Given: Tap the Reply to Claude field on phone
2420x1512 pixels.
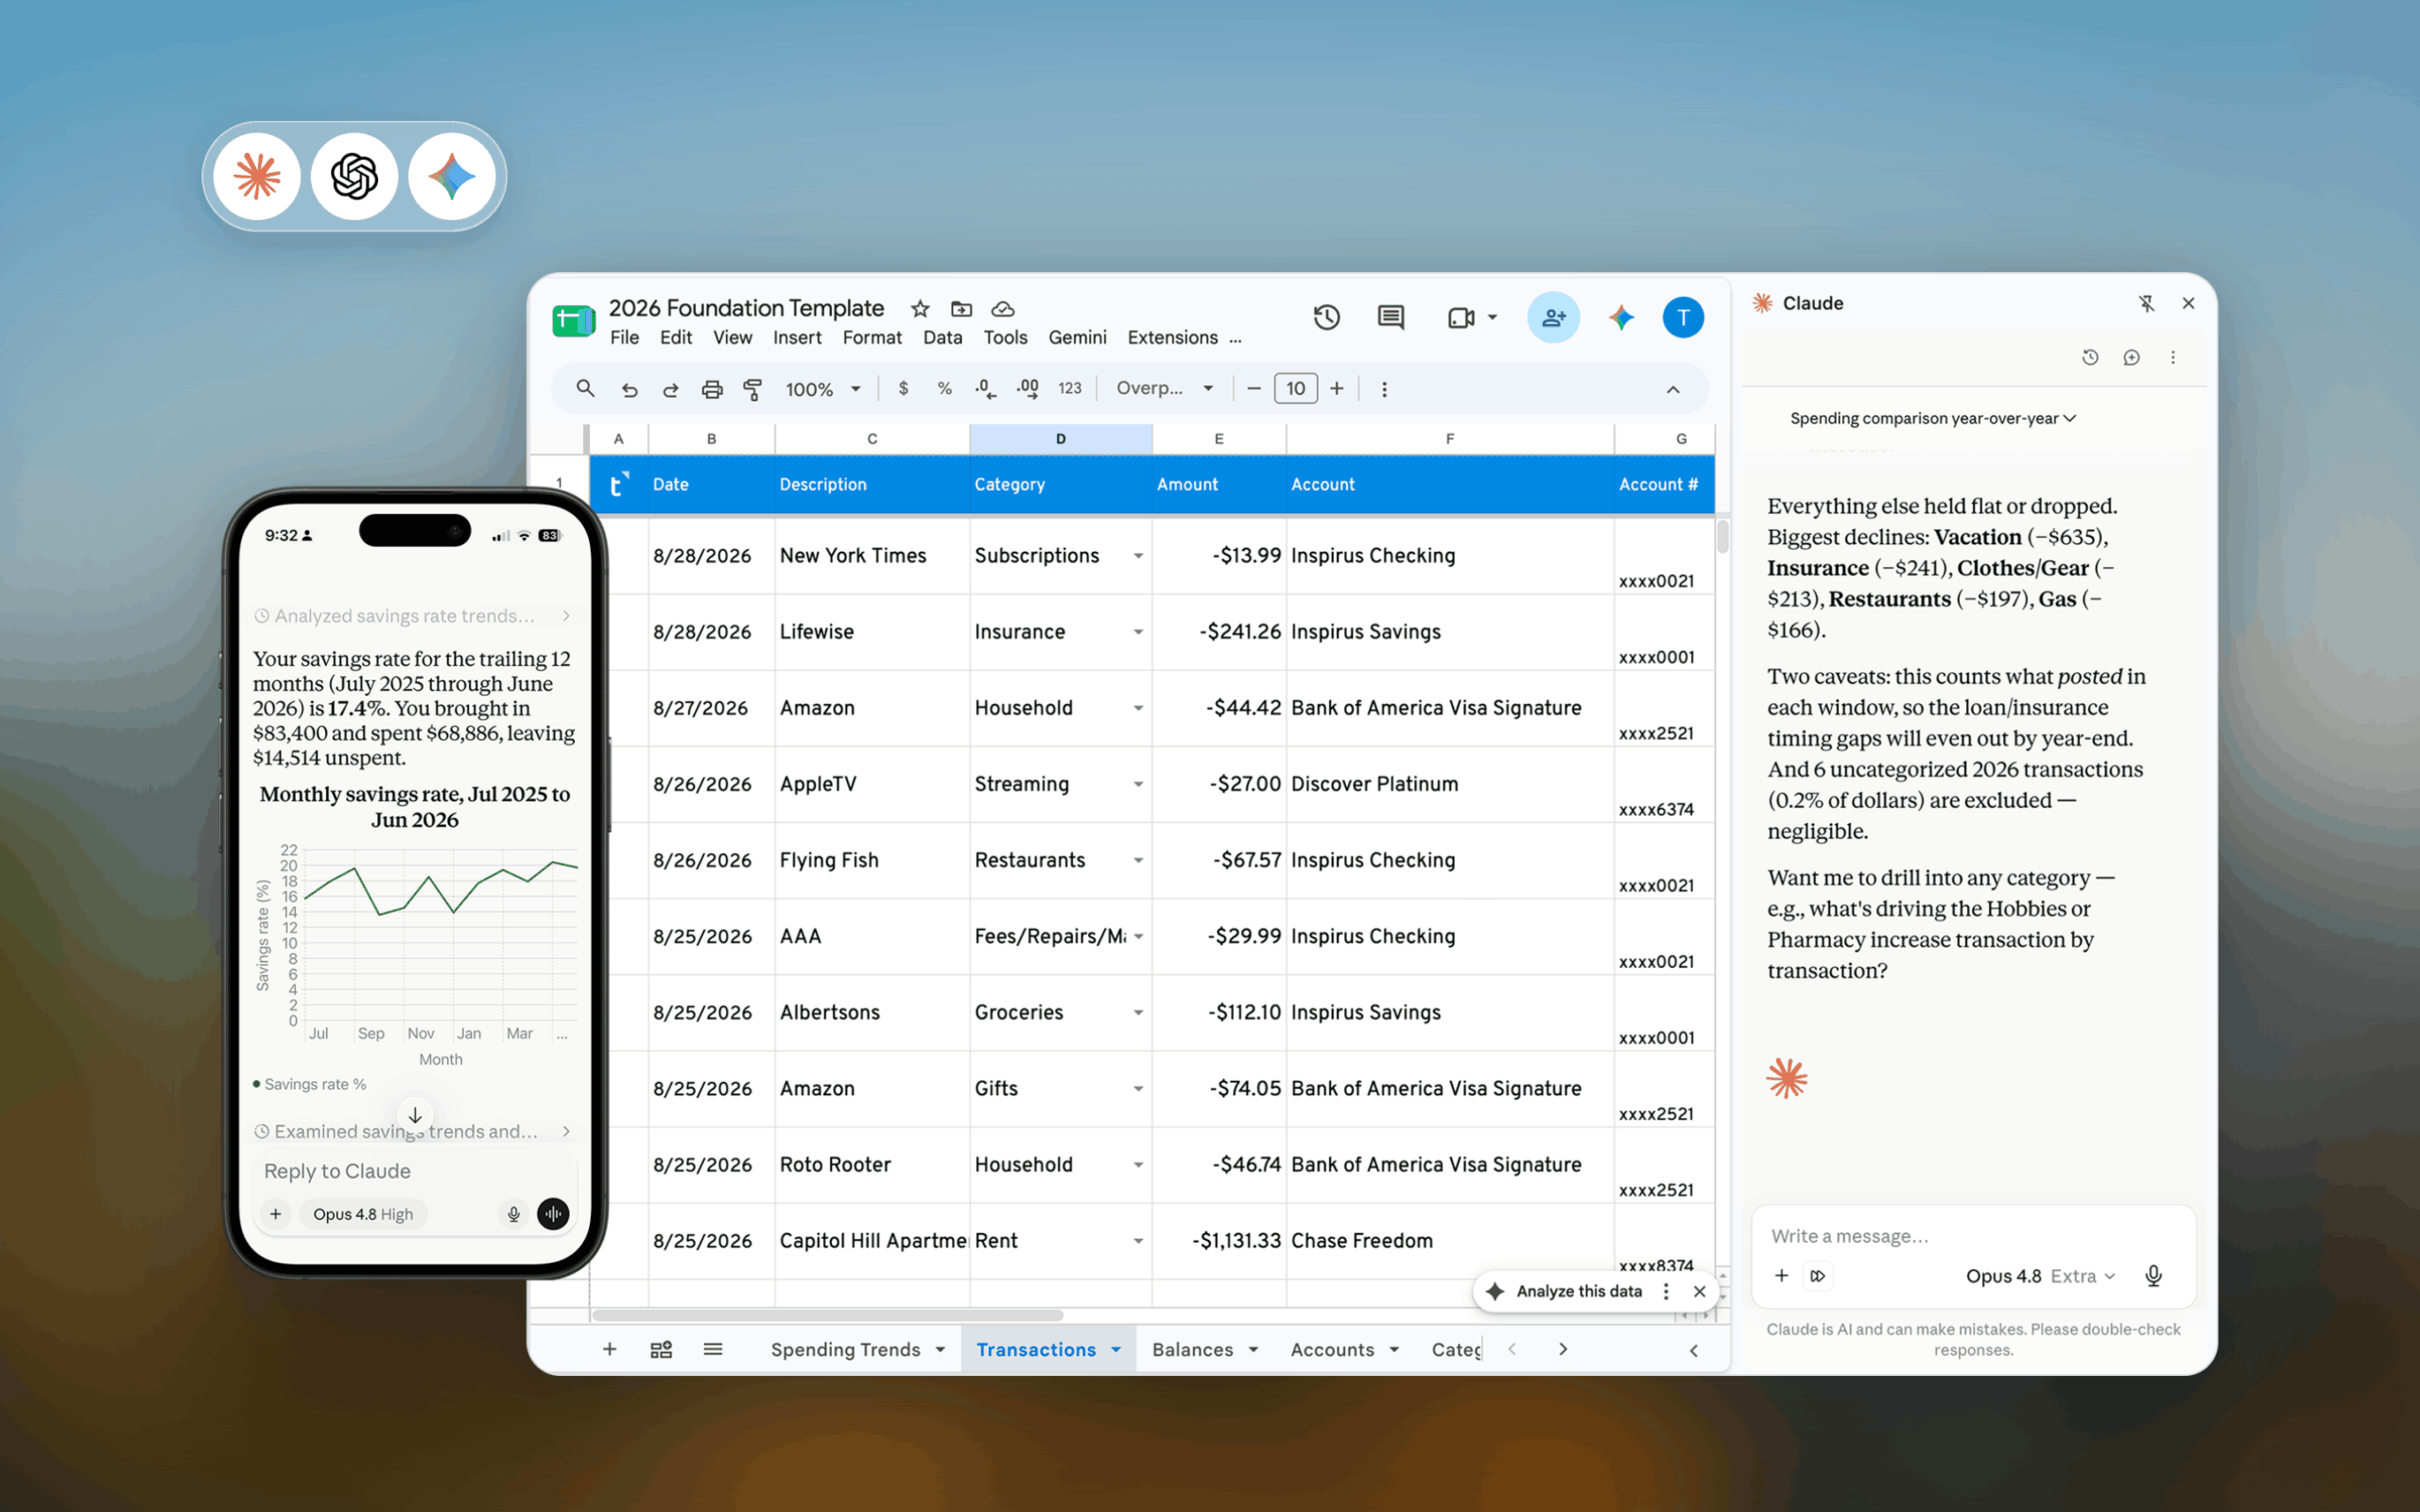Looking at the screenshot, I should 413,1171.
